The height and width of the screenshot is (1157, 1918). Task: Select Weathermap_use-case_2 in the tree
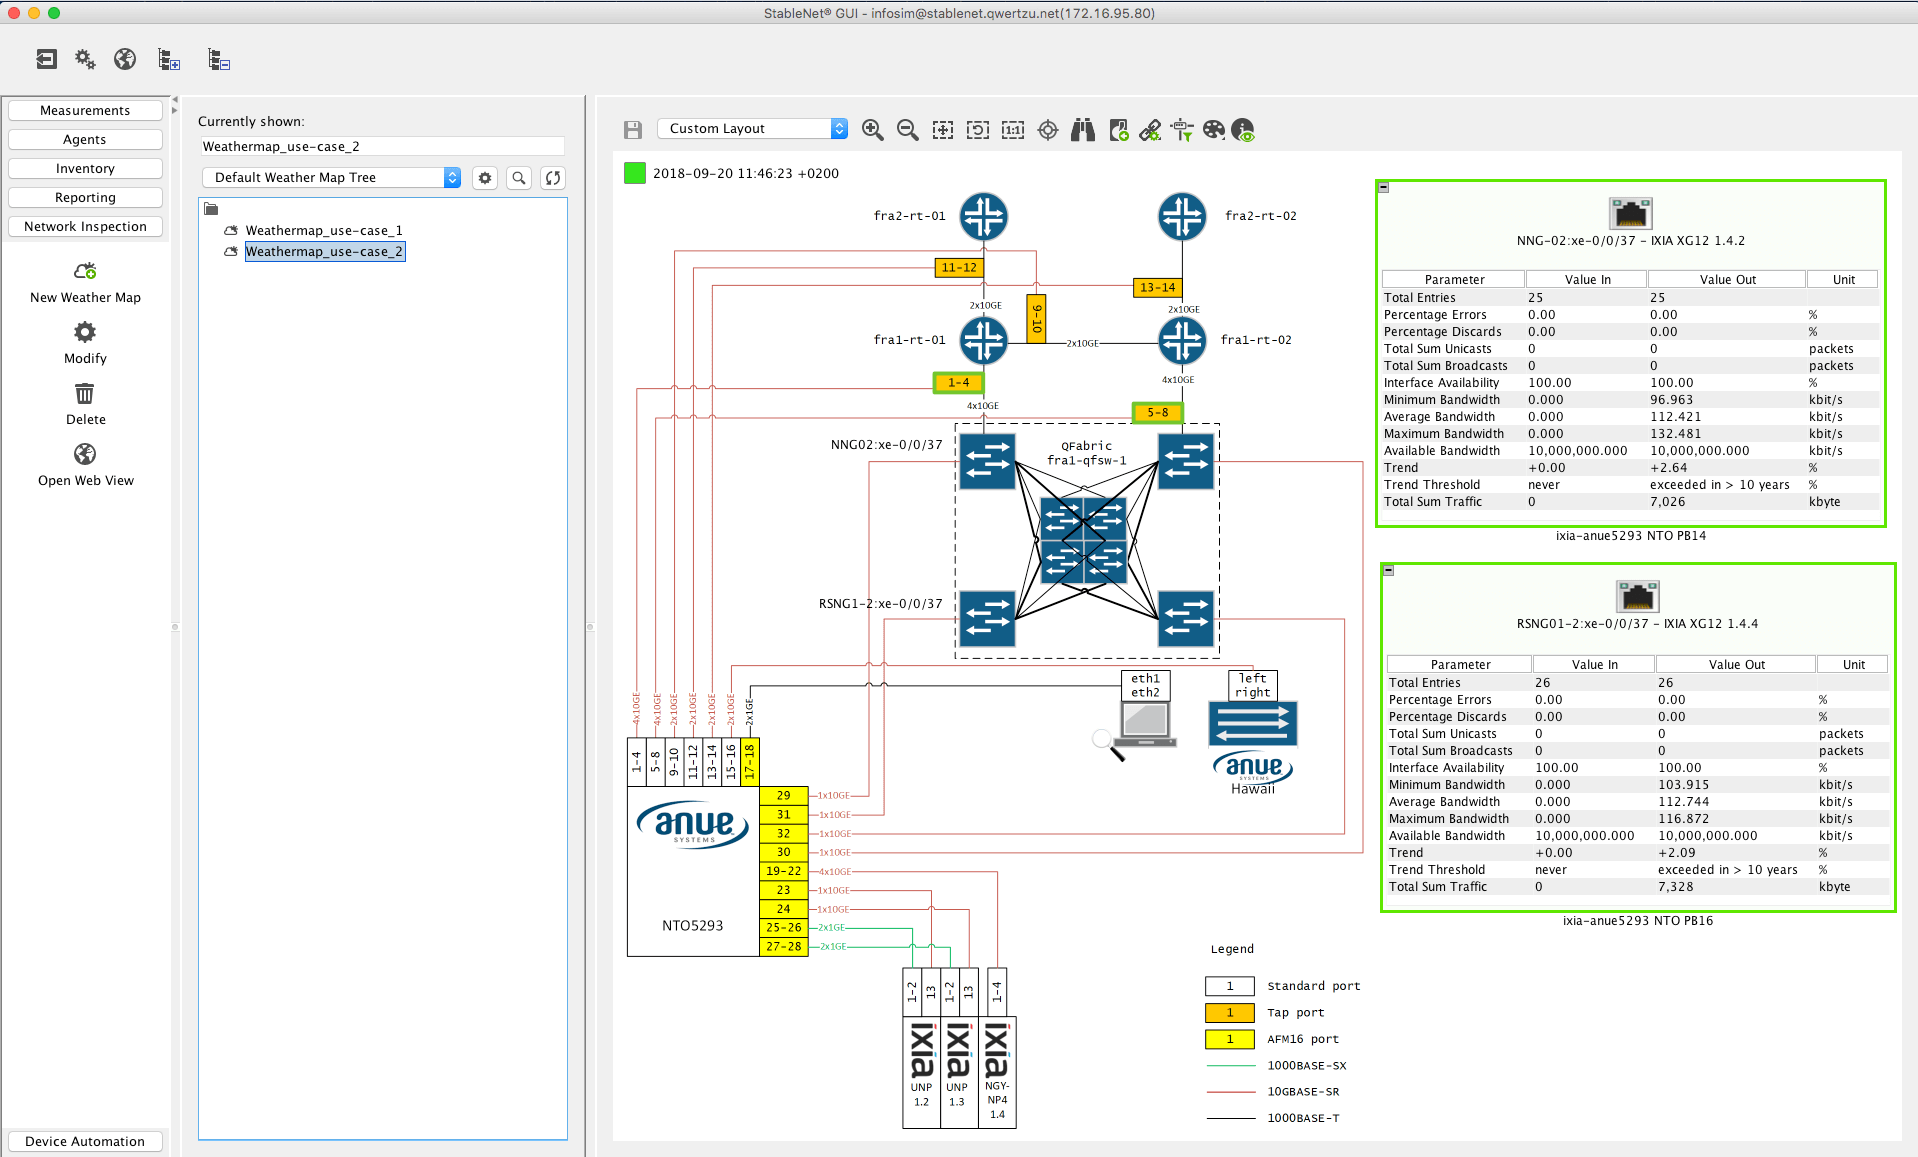[325, 251]
